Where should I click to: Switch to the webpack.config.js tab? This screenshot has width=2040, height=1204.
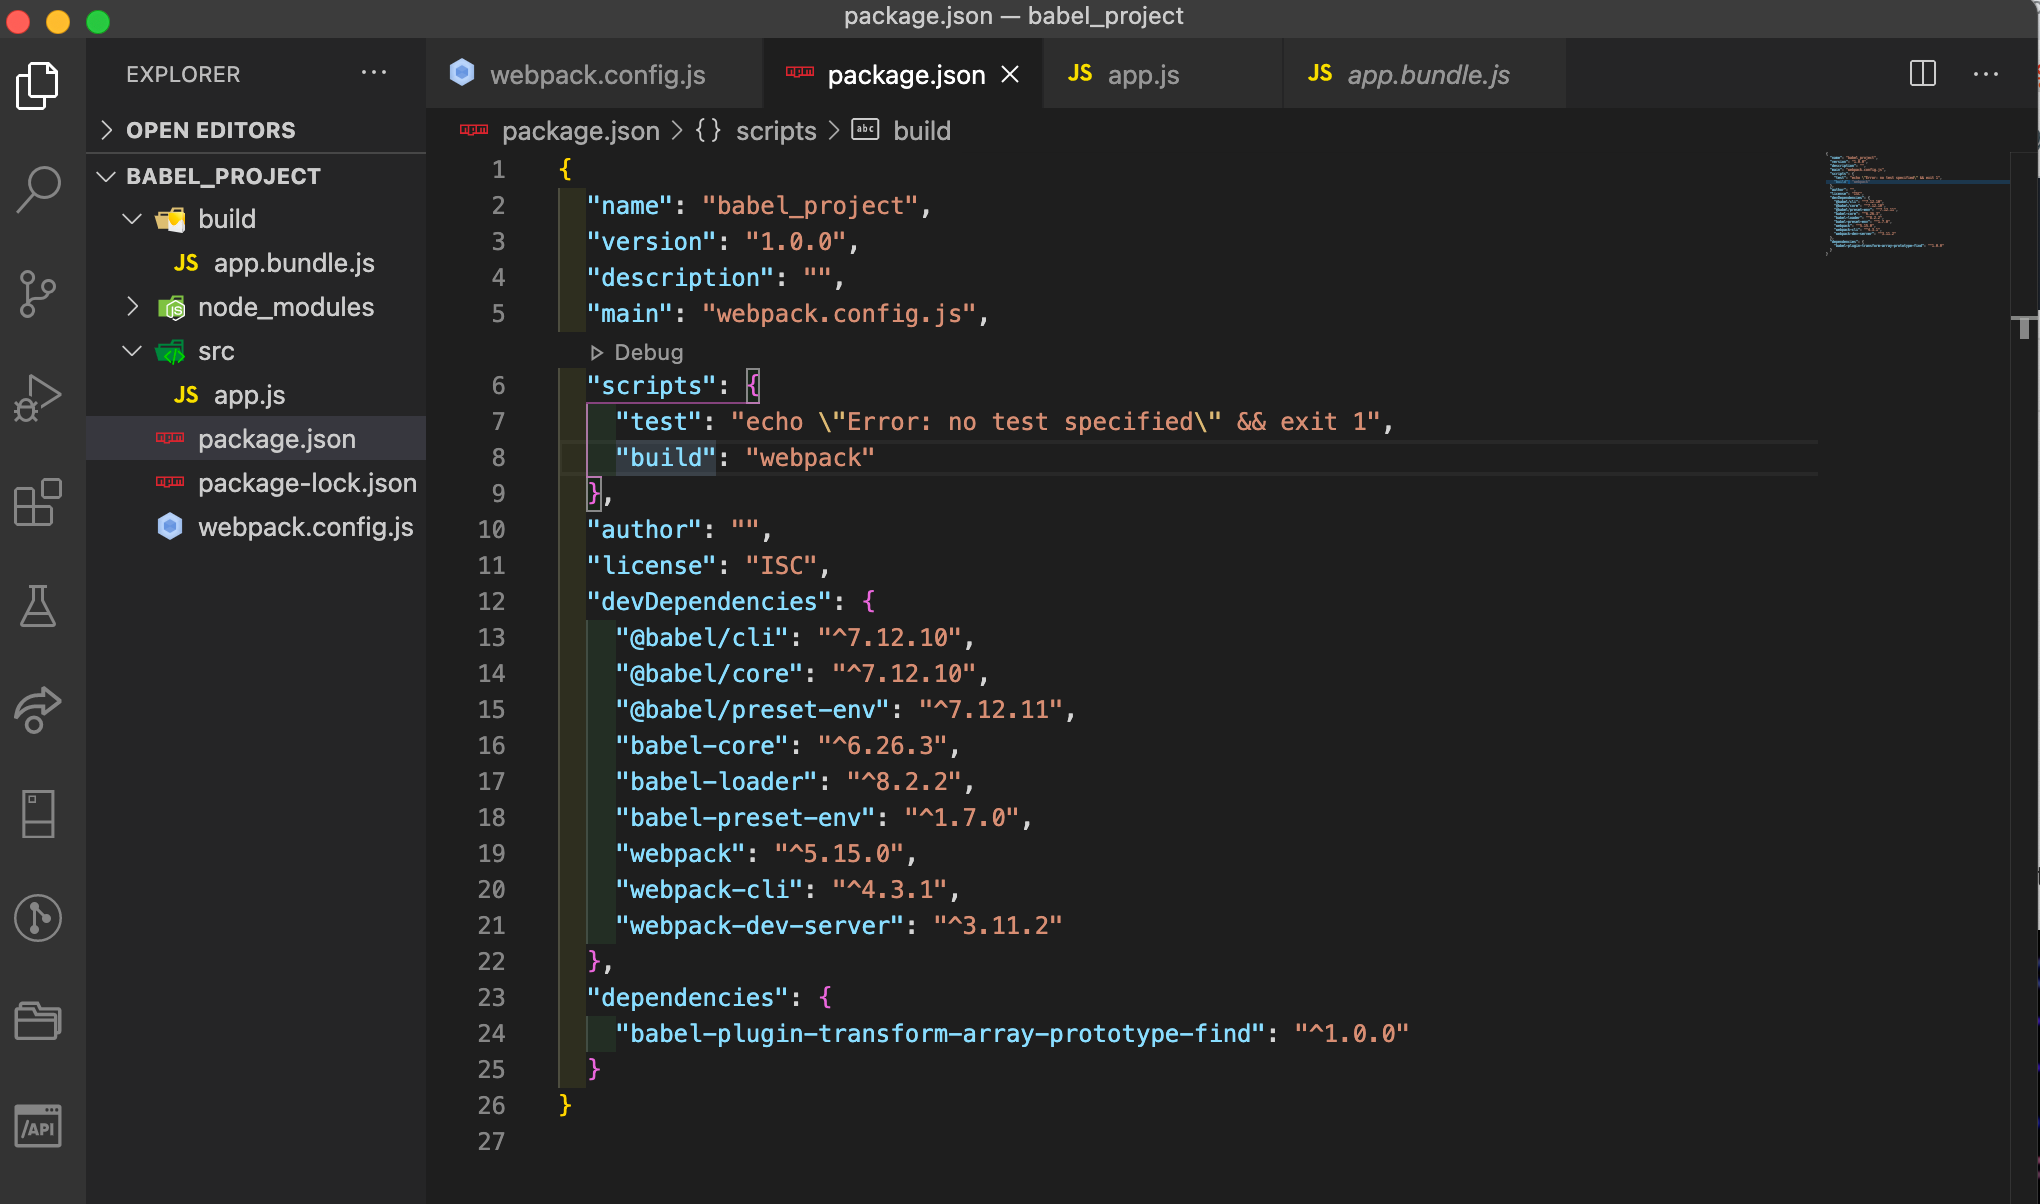(596, 75)
